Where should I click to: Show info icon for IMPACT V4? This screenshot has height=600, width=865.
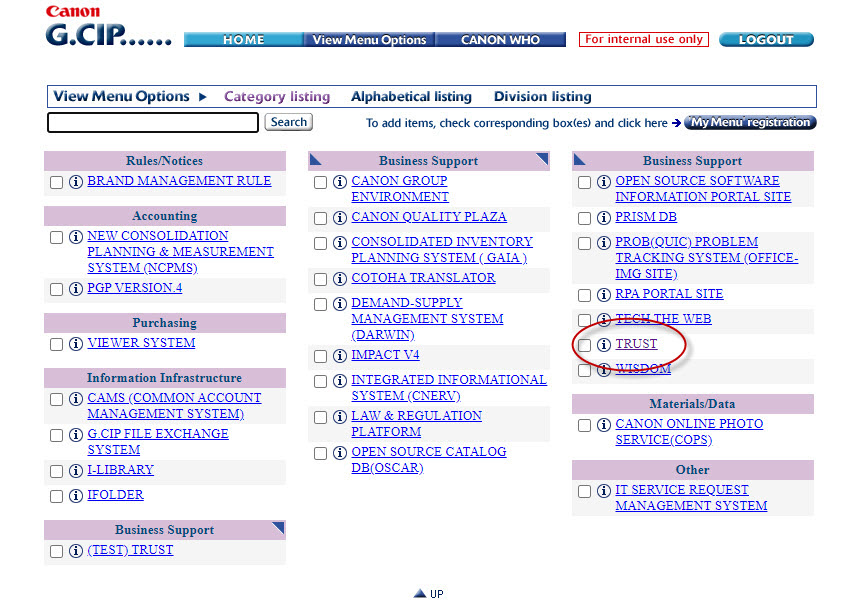(x=340, y=356)
